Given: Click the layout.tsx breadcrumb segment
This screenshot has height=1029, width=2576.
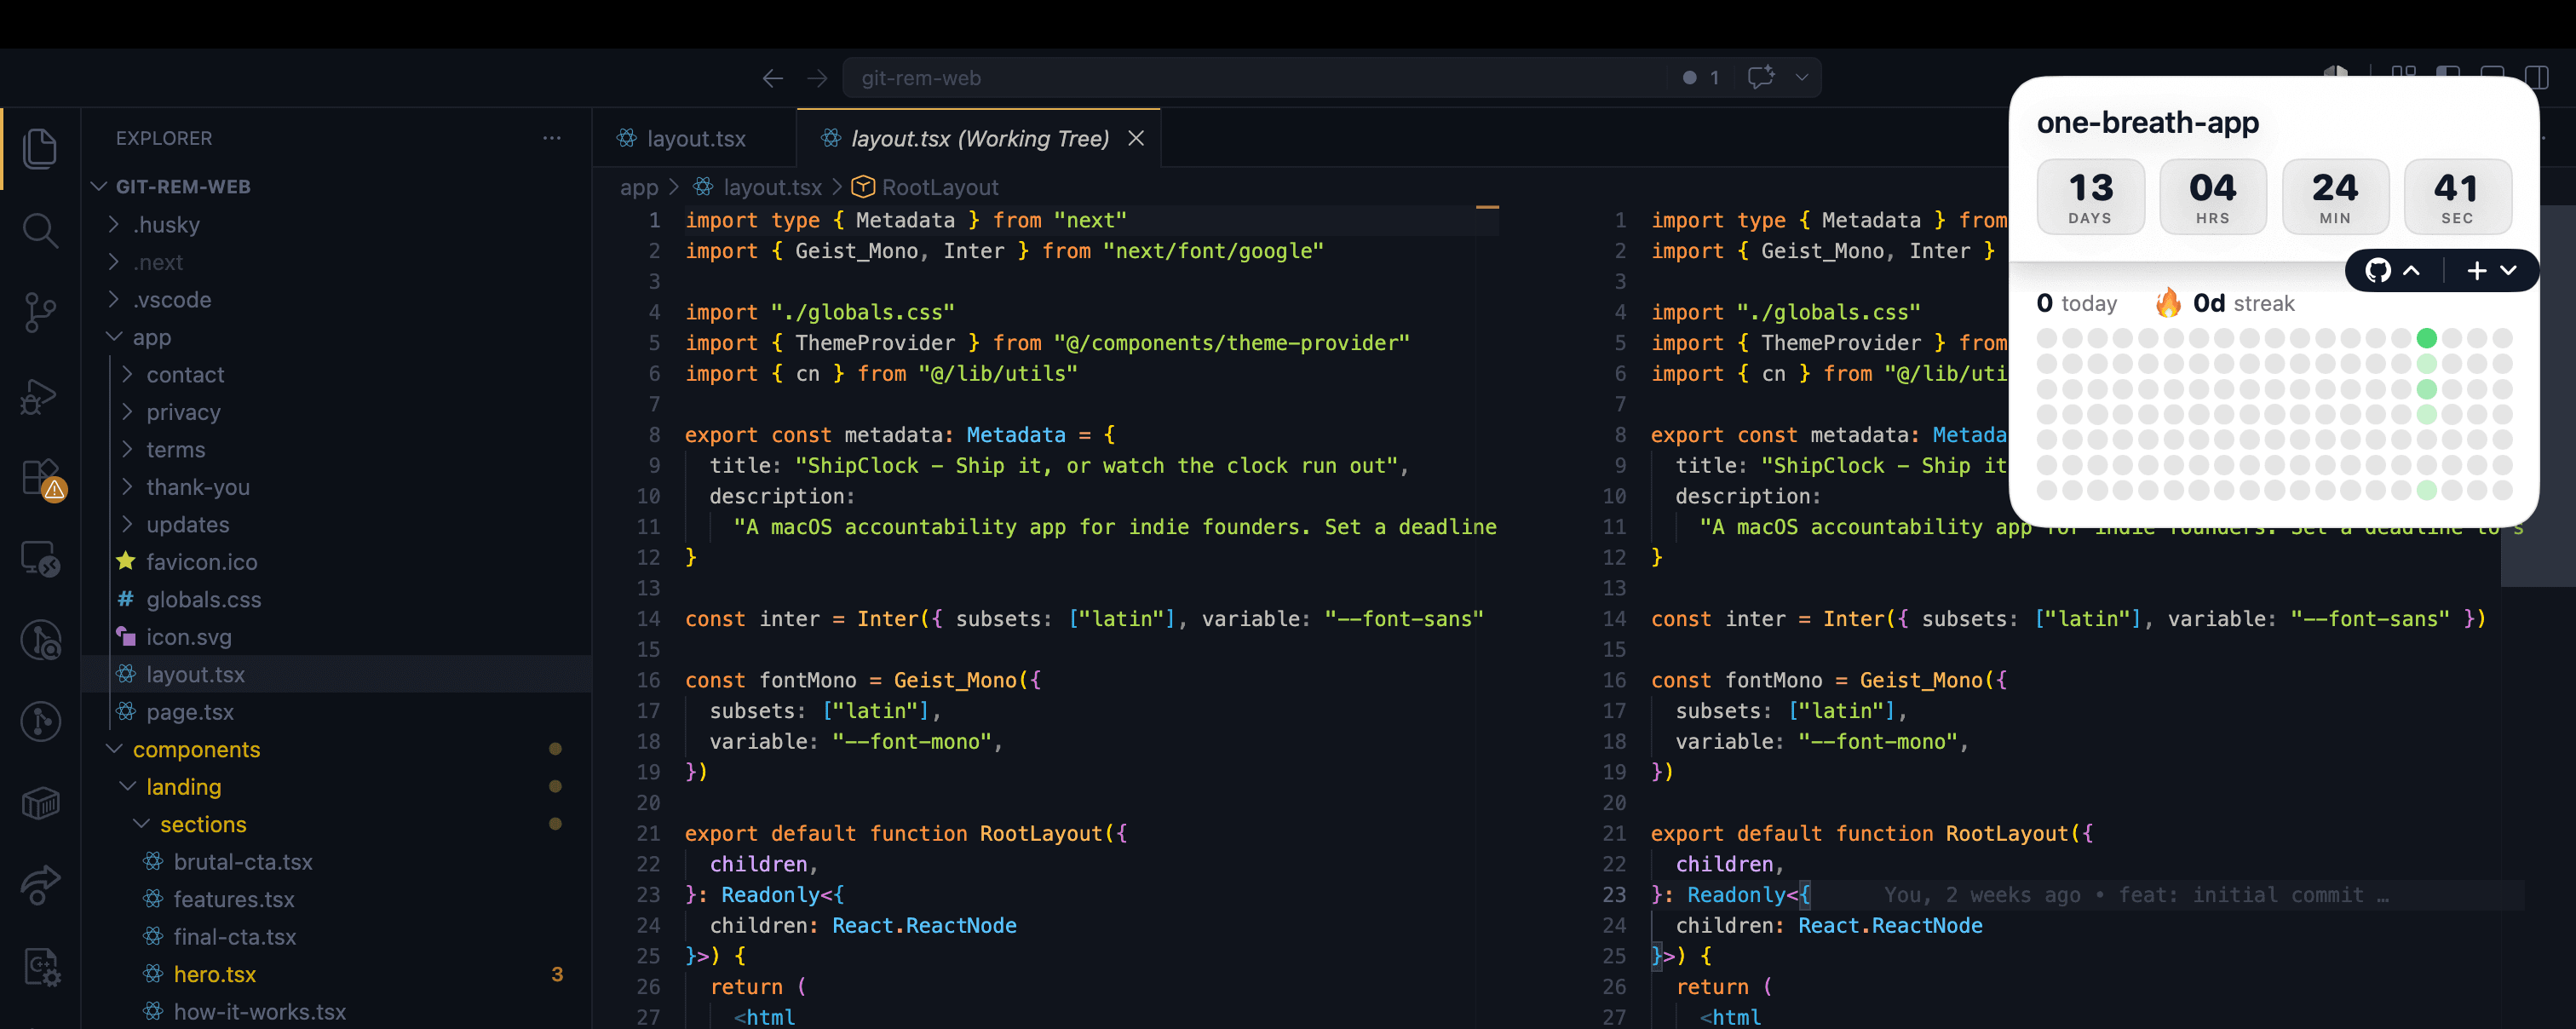Looking at the screenshot, I should pyautogui.click(x=772, y=187).
